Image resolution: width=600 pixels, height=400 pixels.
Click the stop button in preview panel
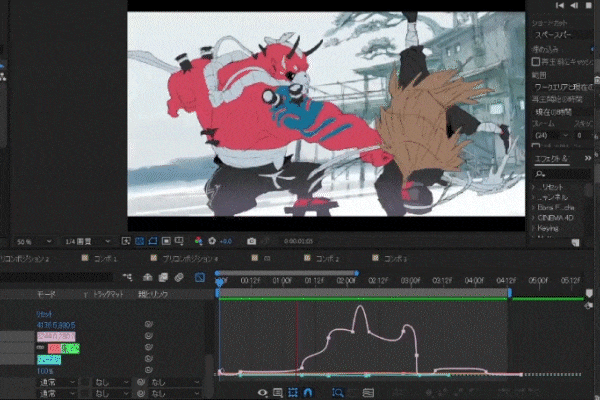pyautogui.click(x=589, y=5)
